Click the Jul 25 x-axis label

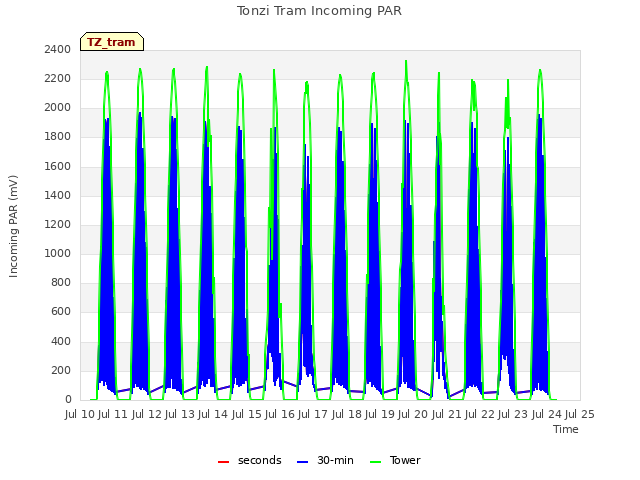[580, 415]
